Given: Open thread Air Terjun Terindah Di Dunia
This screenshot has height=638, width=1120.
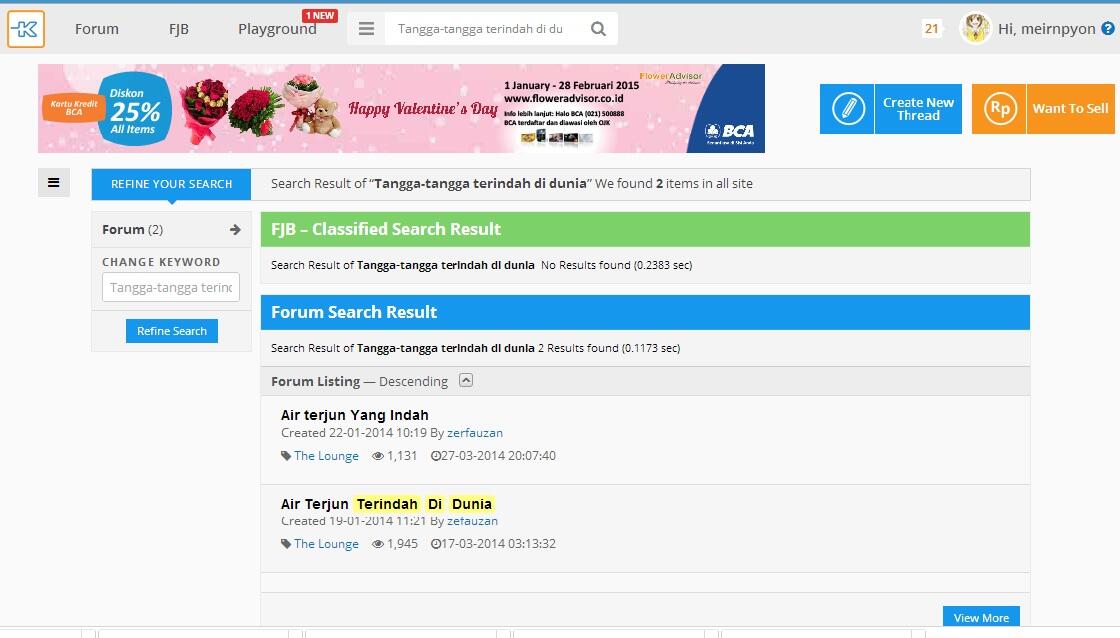Looking at the screenshot, I should [x=386, y=504].
